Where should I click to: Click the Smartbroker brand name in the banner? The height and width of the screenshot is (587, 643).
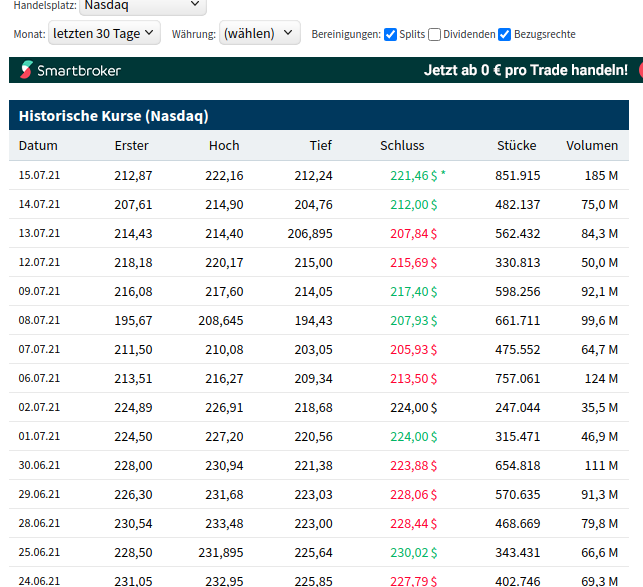79,70
